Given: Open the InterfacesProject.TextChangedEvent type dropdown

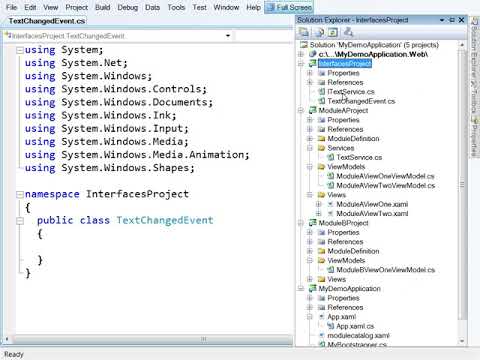Looking at the screenshot, I should [x=228, y=36].
